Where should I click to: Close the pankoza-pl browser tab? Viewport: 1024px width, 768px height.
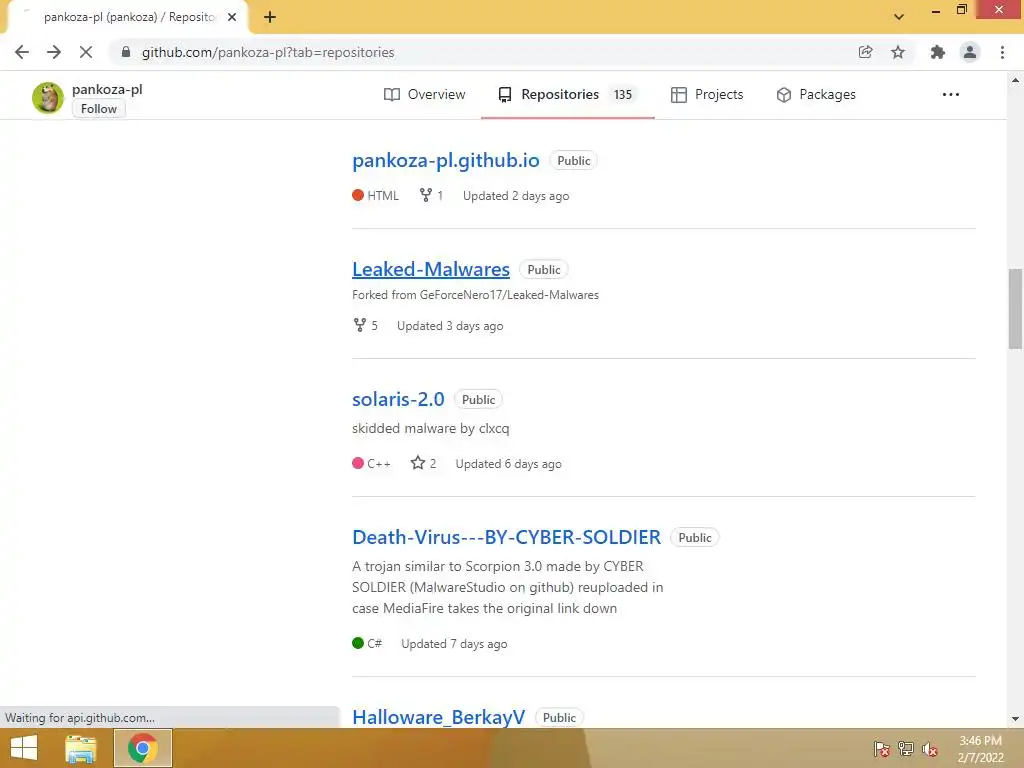coord(232,17)
